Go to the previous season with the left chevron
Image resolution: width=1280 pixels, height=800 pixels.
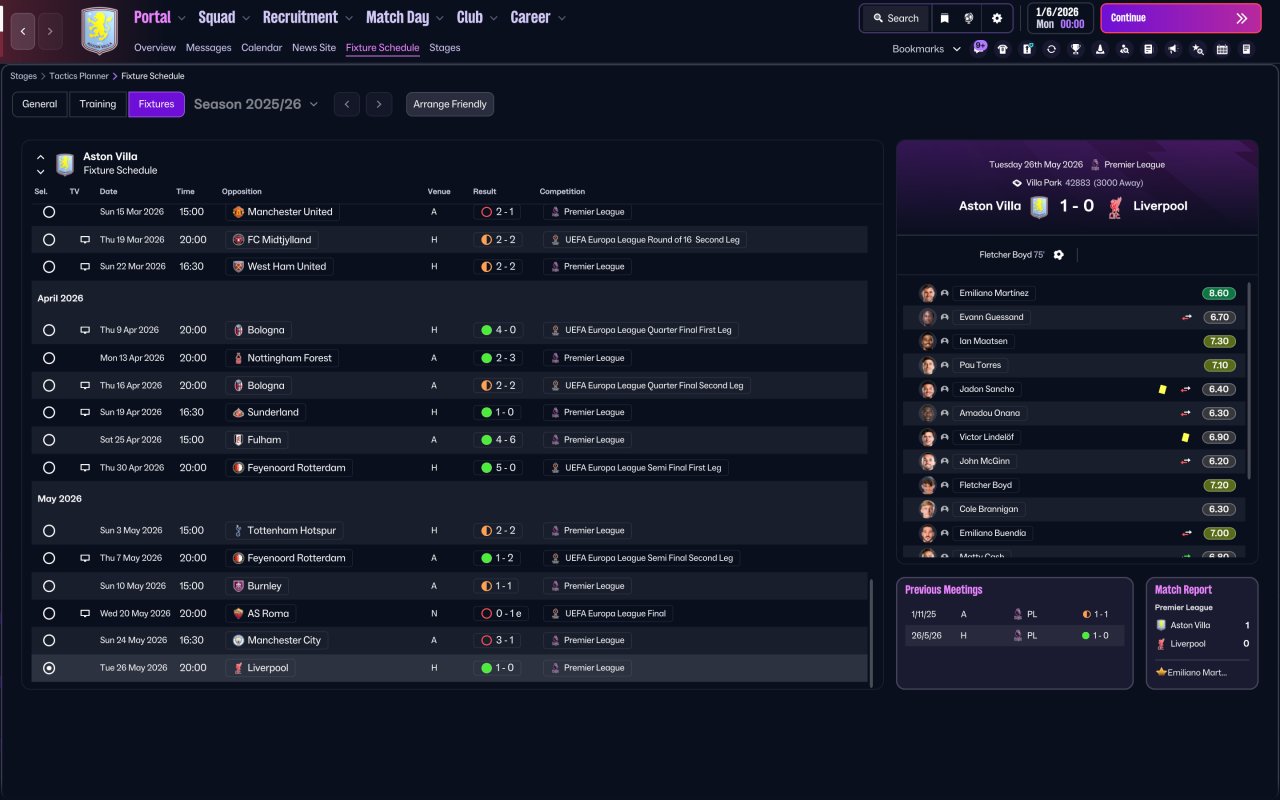(x=347, y=104)
